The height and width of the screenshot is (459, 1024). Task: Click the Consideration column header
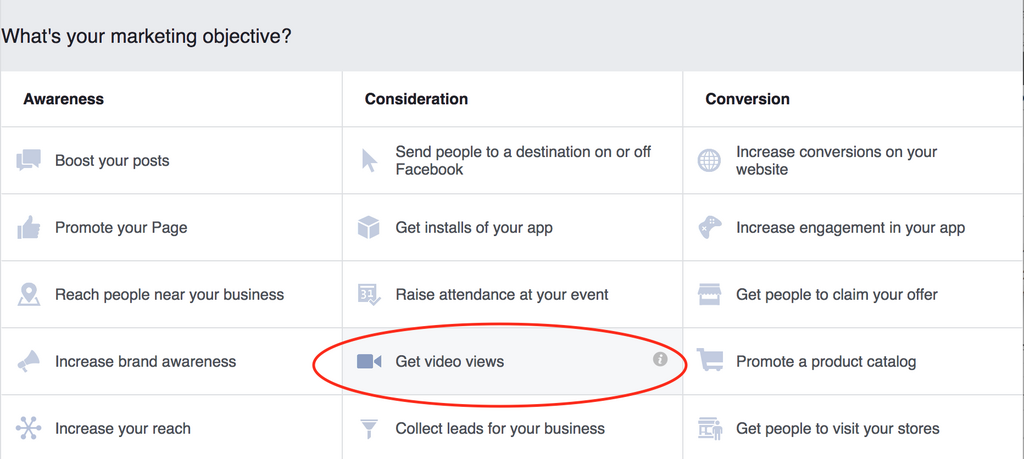416,99
